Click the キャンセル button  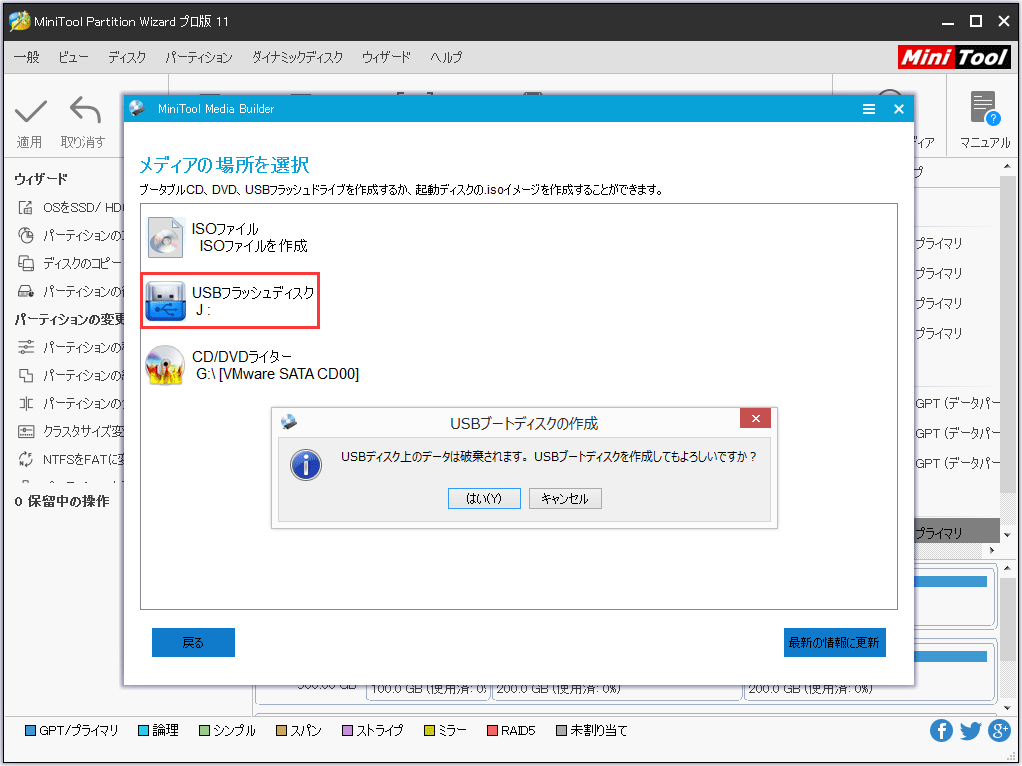[565, 499]
